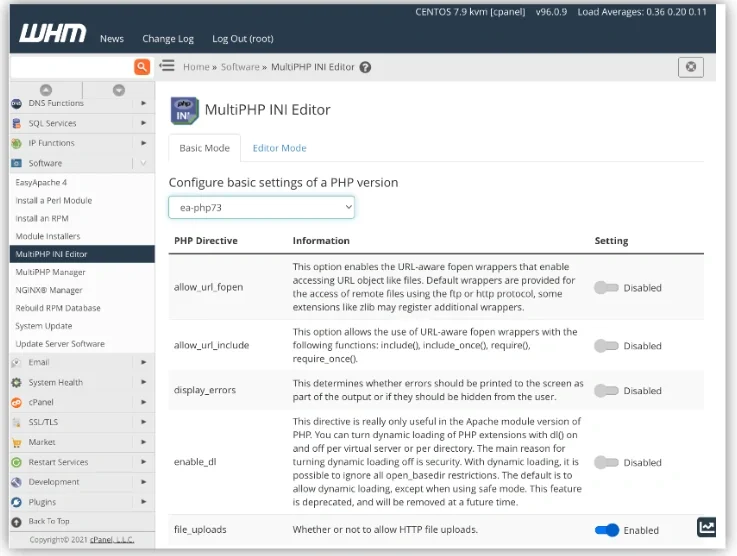This screenshot has width=737, height=556.
Task: Expand the Restart Services arrow
Action: (x=143, y=462)
